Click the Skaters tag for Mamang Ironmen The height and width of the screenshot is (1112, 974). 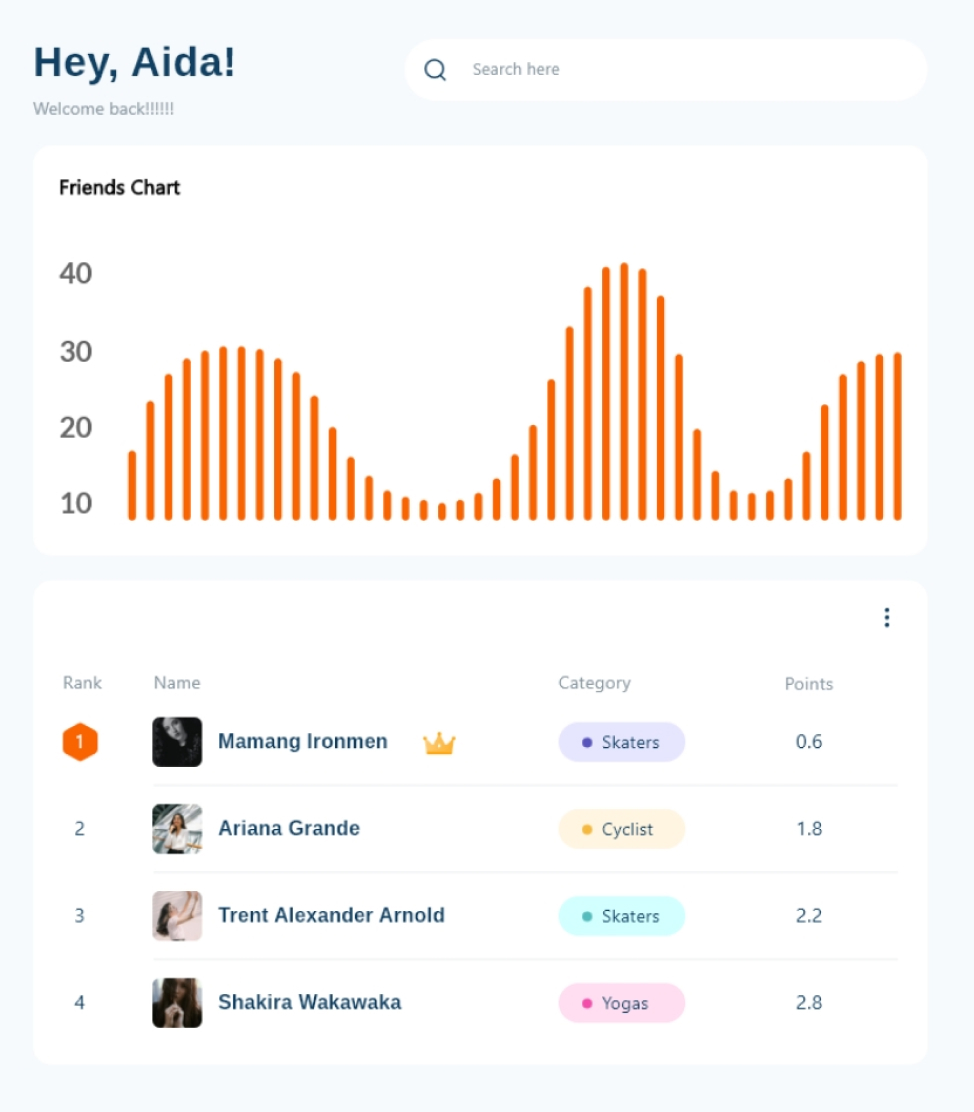[x=621, y=743]
